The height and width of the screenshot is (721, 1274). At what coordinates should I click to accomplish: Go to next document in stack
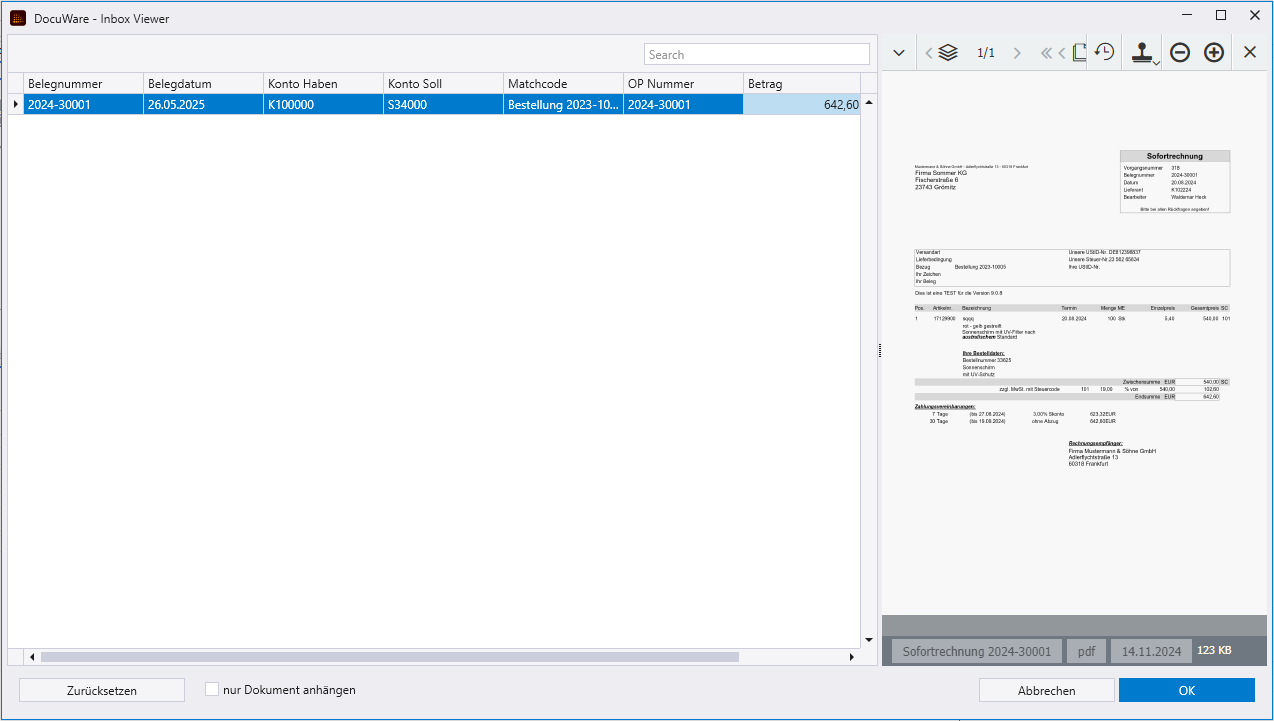click(1017, 53)
